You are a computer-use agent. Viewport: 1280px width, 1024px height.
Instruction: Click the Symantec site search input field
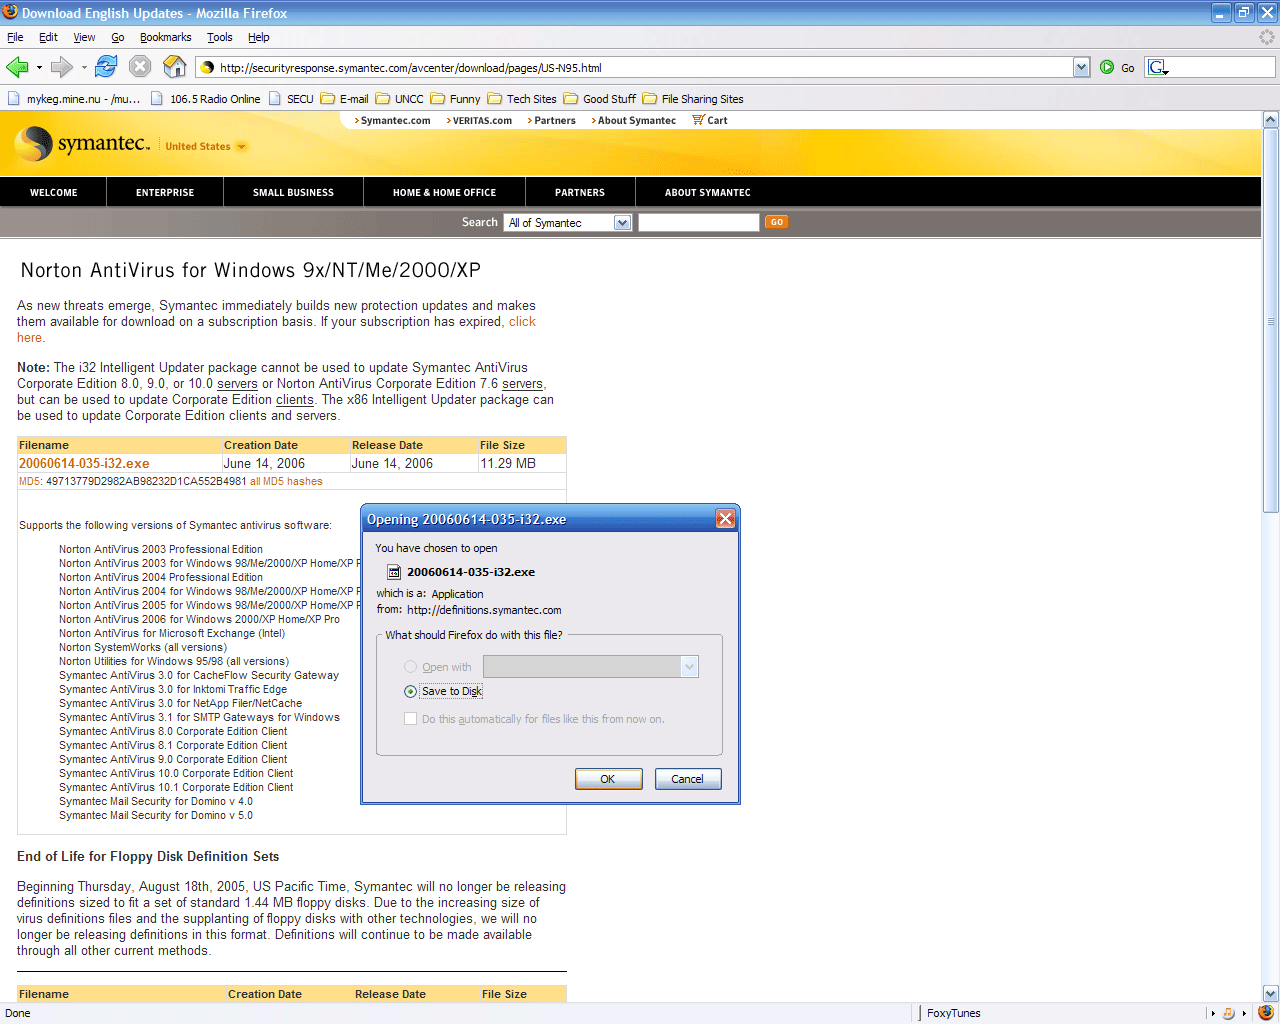click(699, 222)
